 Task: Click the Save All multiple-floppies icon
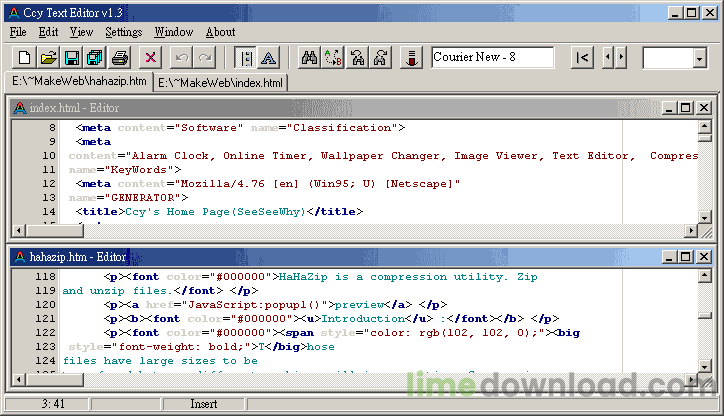(x=95, y=58)
